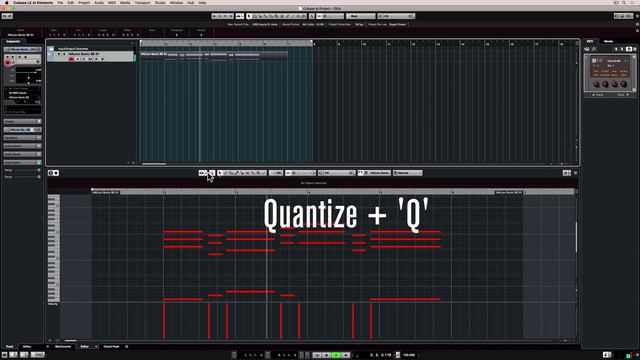The width and height of the screenshot is (640, 360).
Task: Open the Chord Pads tab
Action: point(111,347)
